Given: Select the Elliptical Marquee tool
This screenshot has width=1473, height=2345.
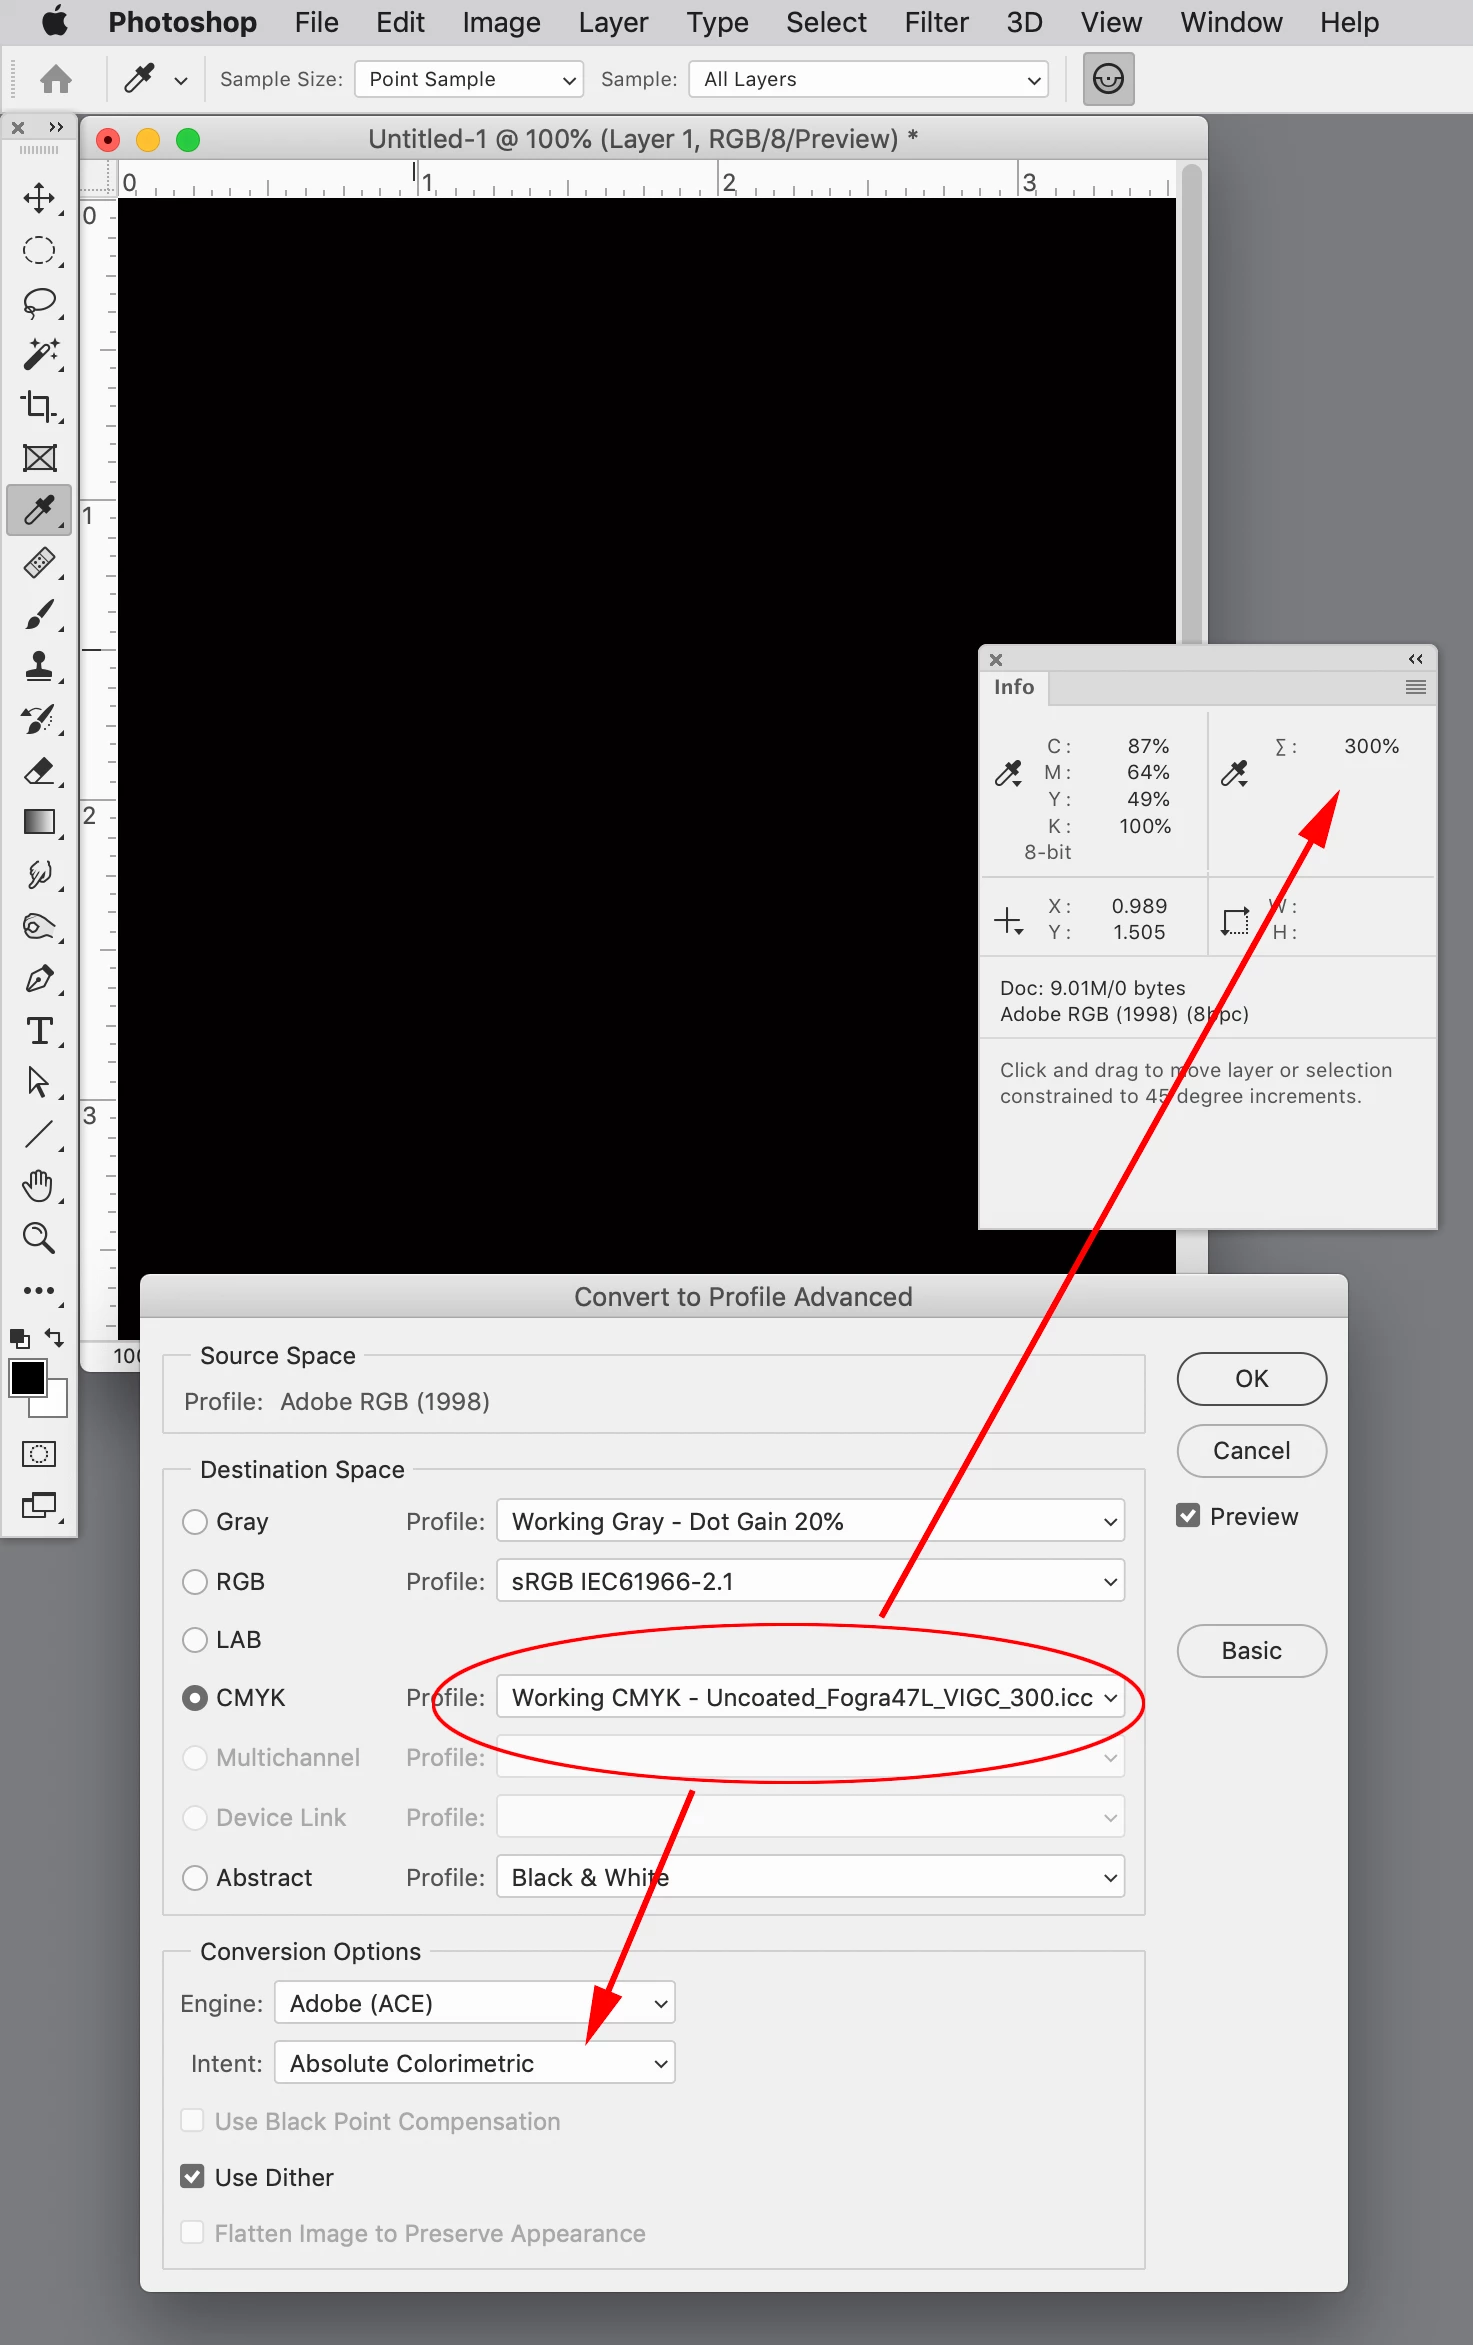Looking at the screenshot, I should click(39, 250).
